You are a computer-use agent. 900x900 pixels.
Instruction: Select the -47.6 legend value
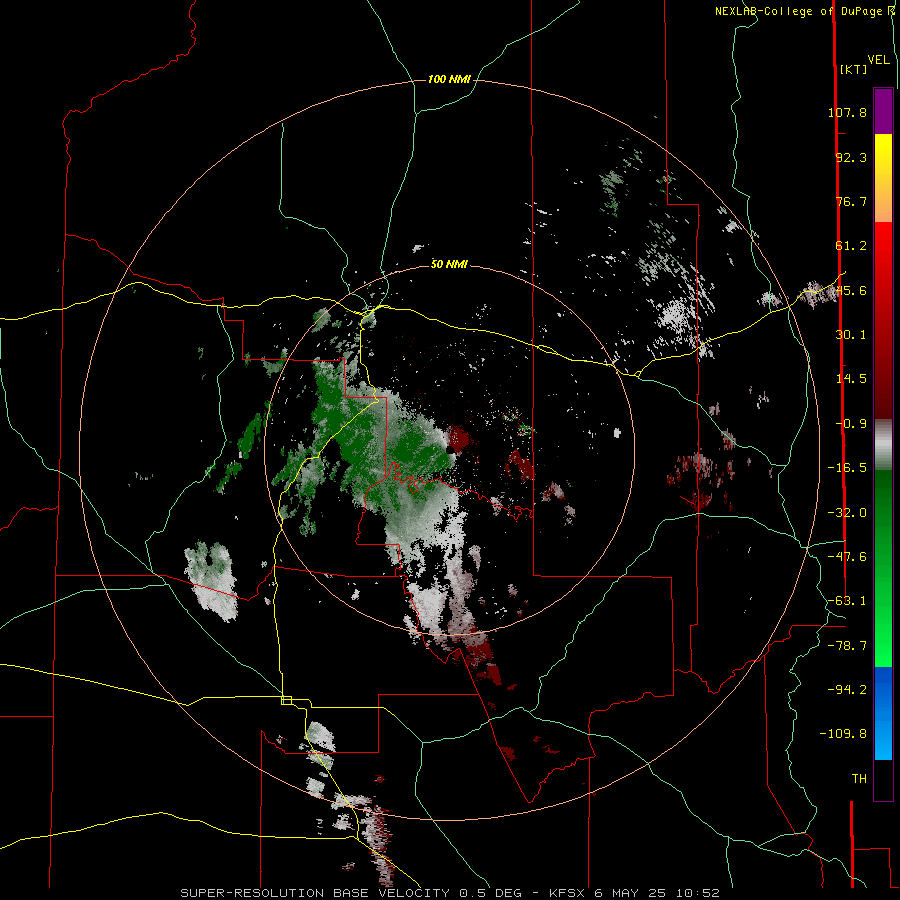[x=847, y=557]
